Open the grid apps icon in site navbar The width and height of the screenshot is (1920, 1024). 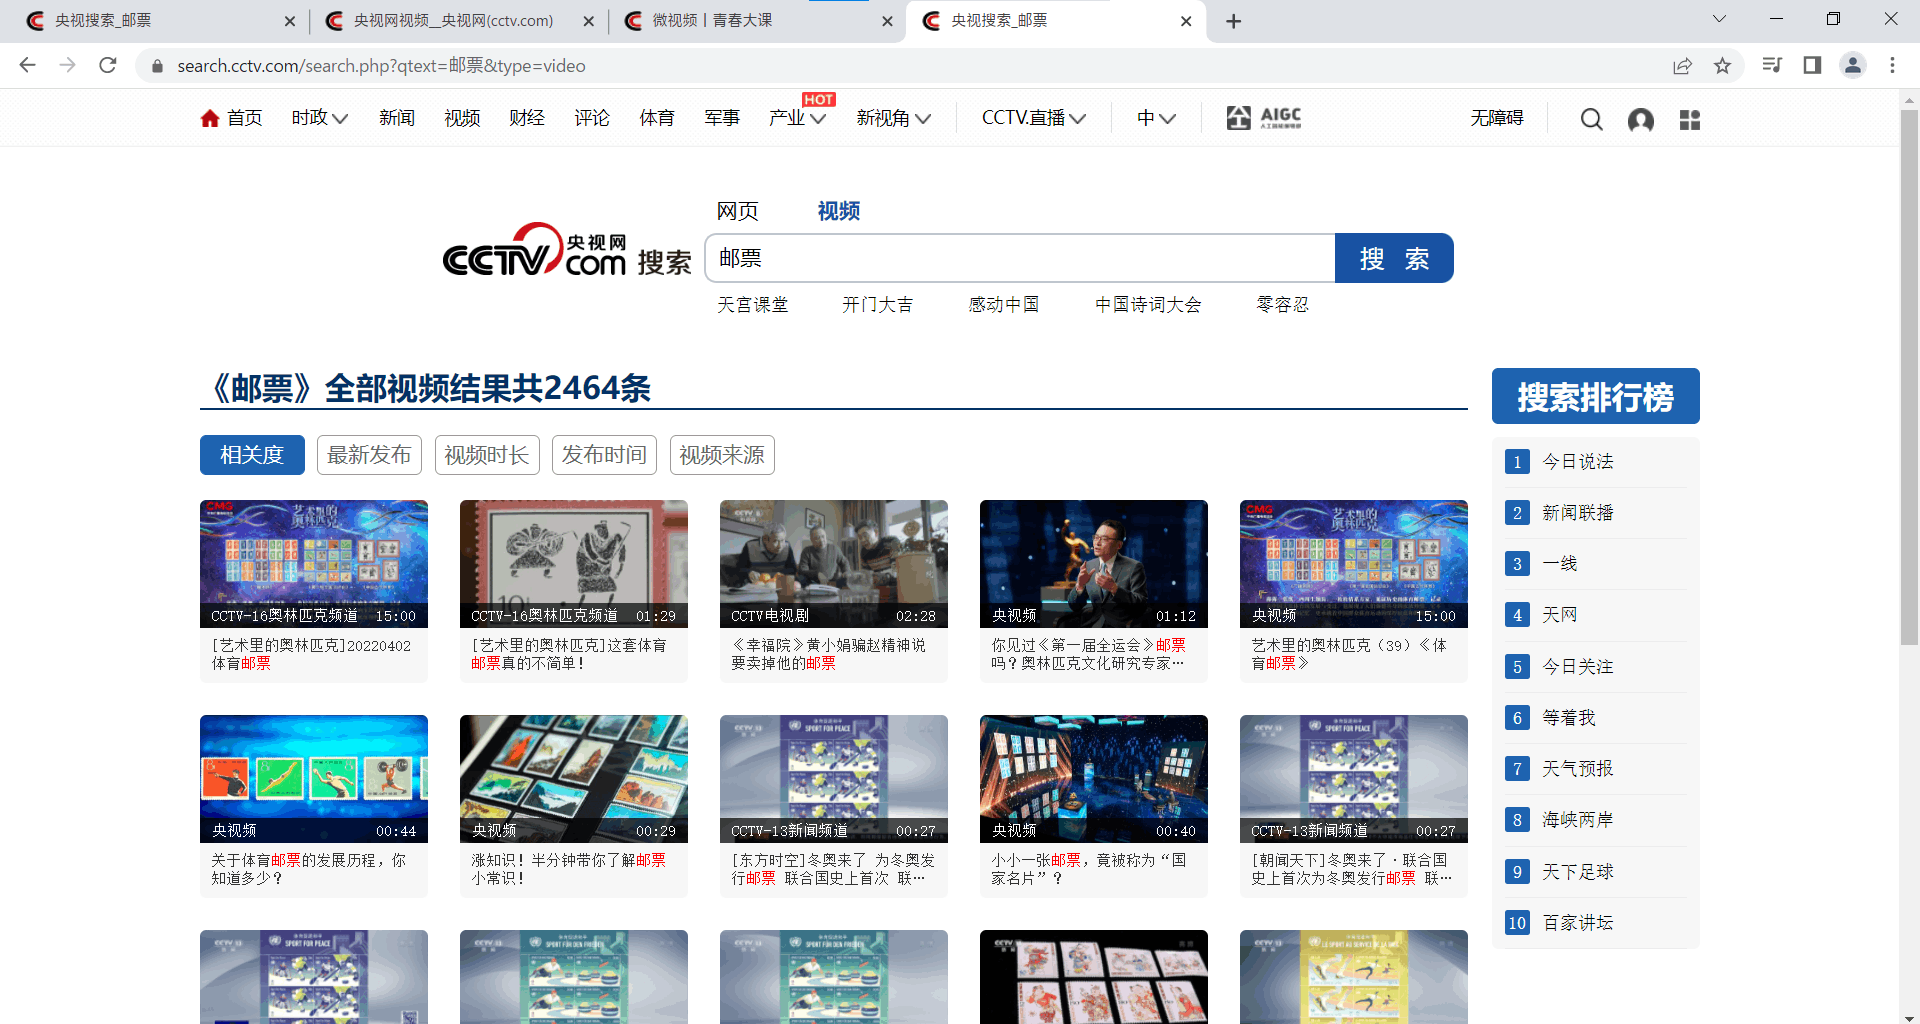click(x=1690, y=120)
